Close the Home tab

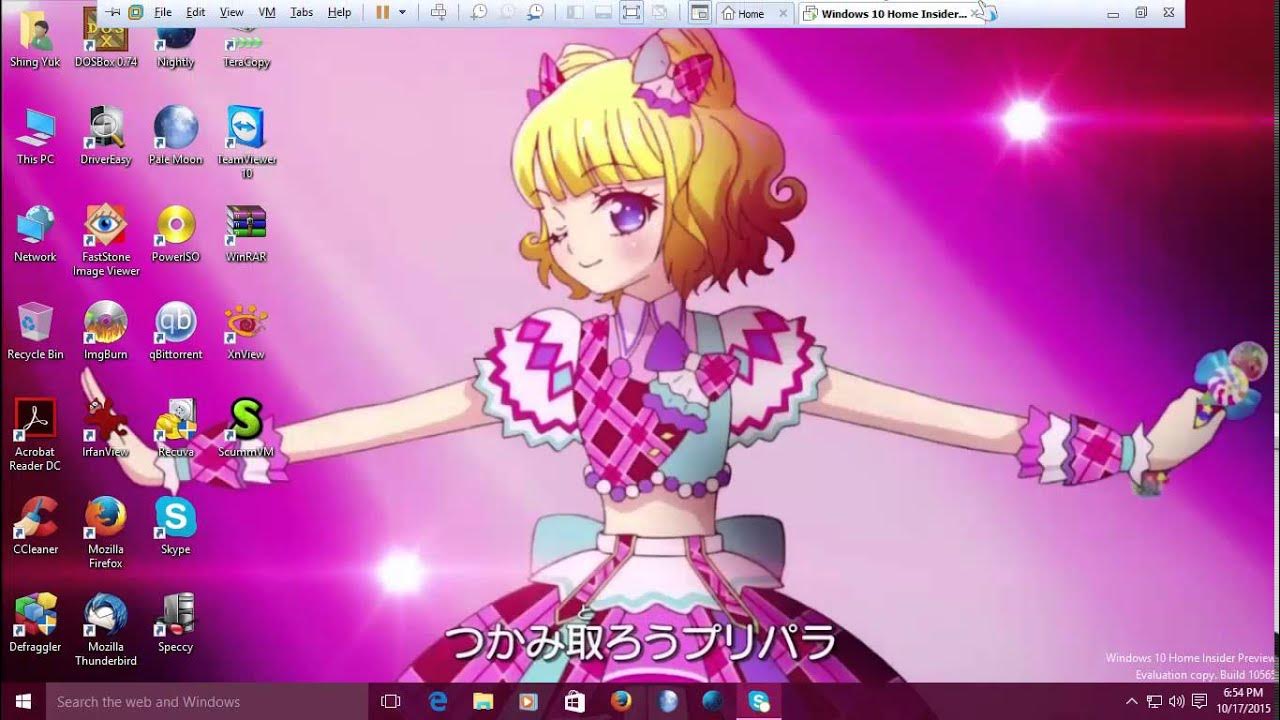pos(783,13)
